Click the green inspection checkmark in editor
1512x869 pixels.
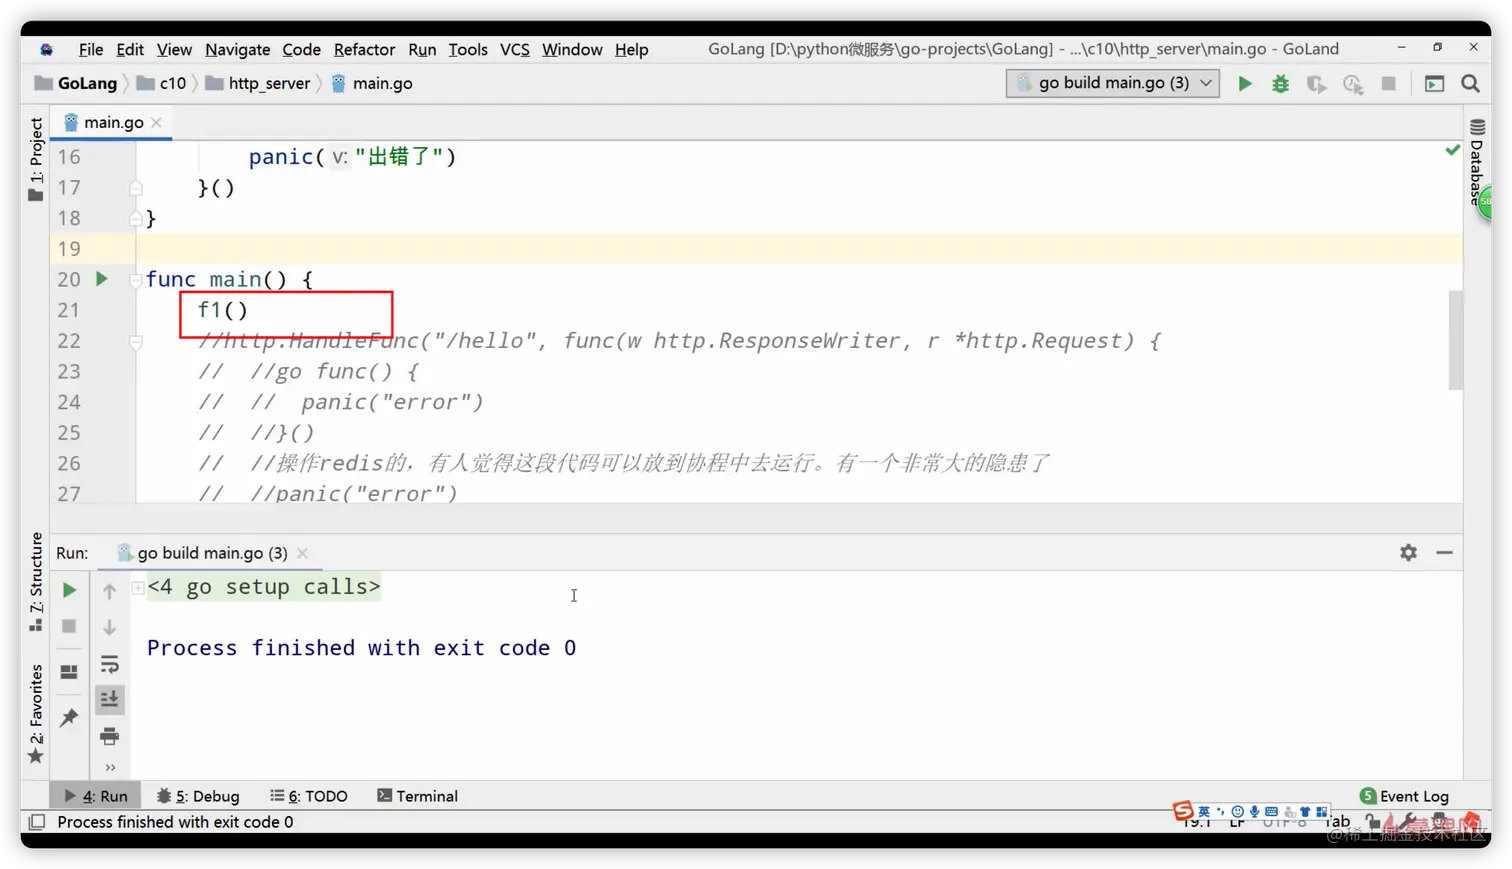(1452, 150)
